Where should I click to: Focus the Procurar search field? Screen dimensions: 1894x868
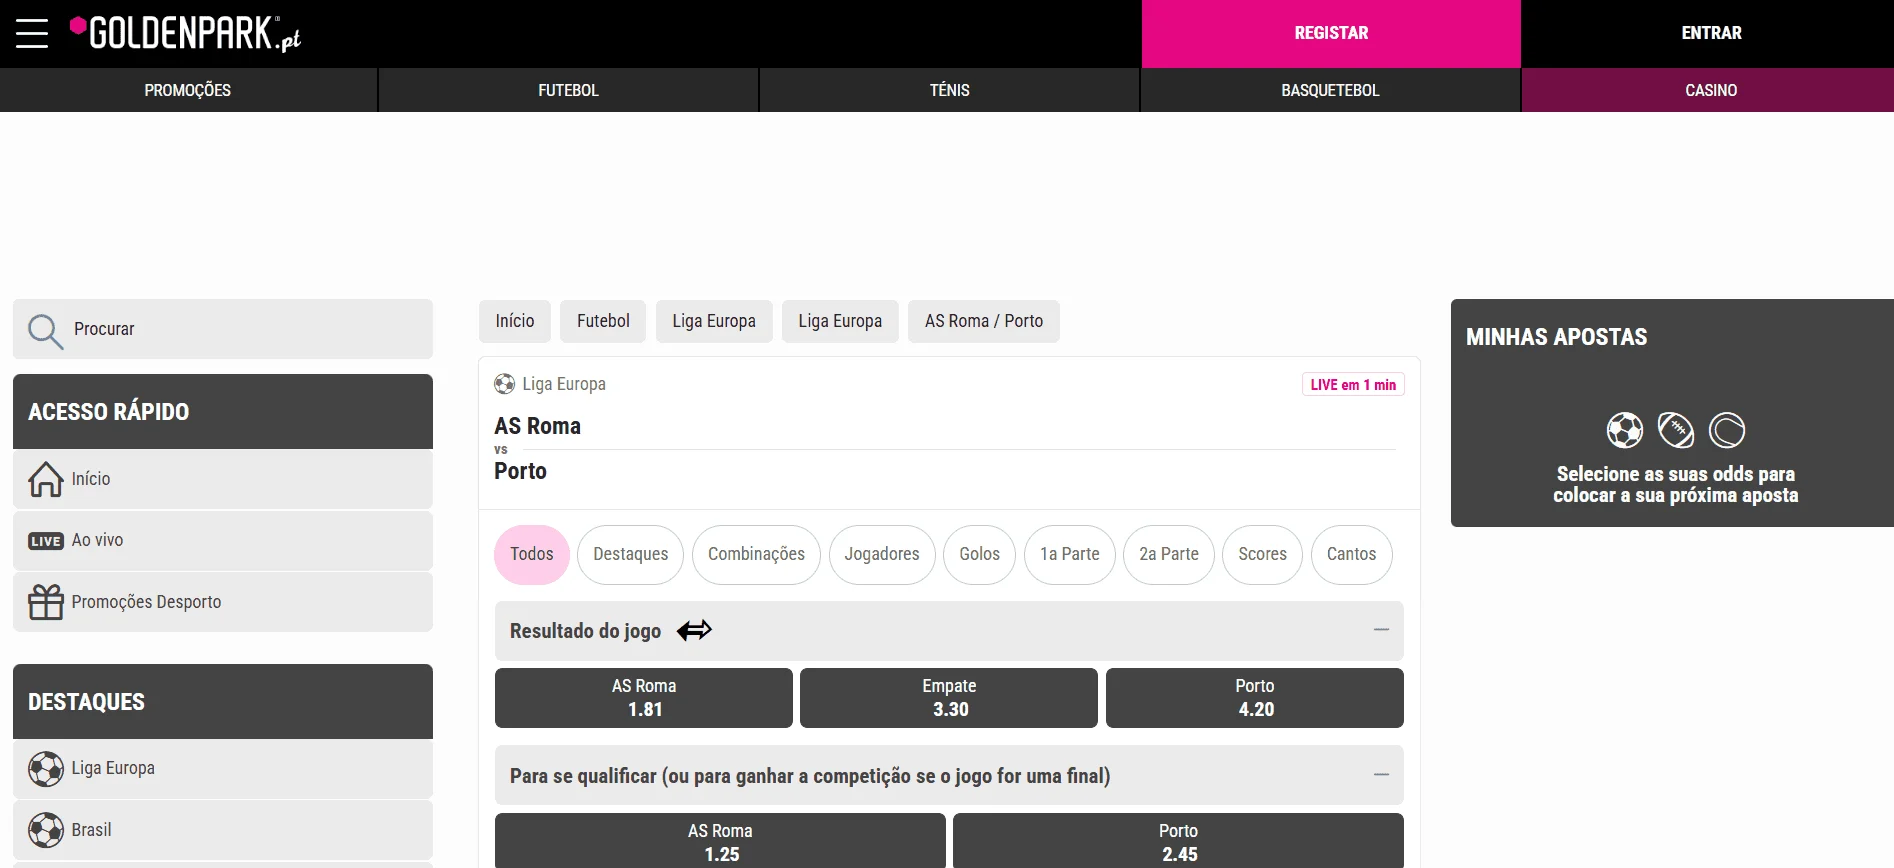click(x=223, y=329)
